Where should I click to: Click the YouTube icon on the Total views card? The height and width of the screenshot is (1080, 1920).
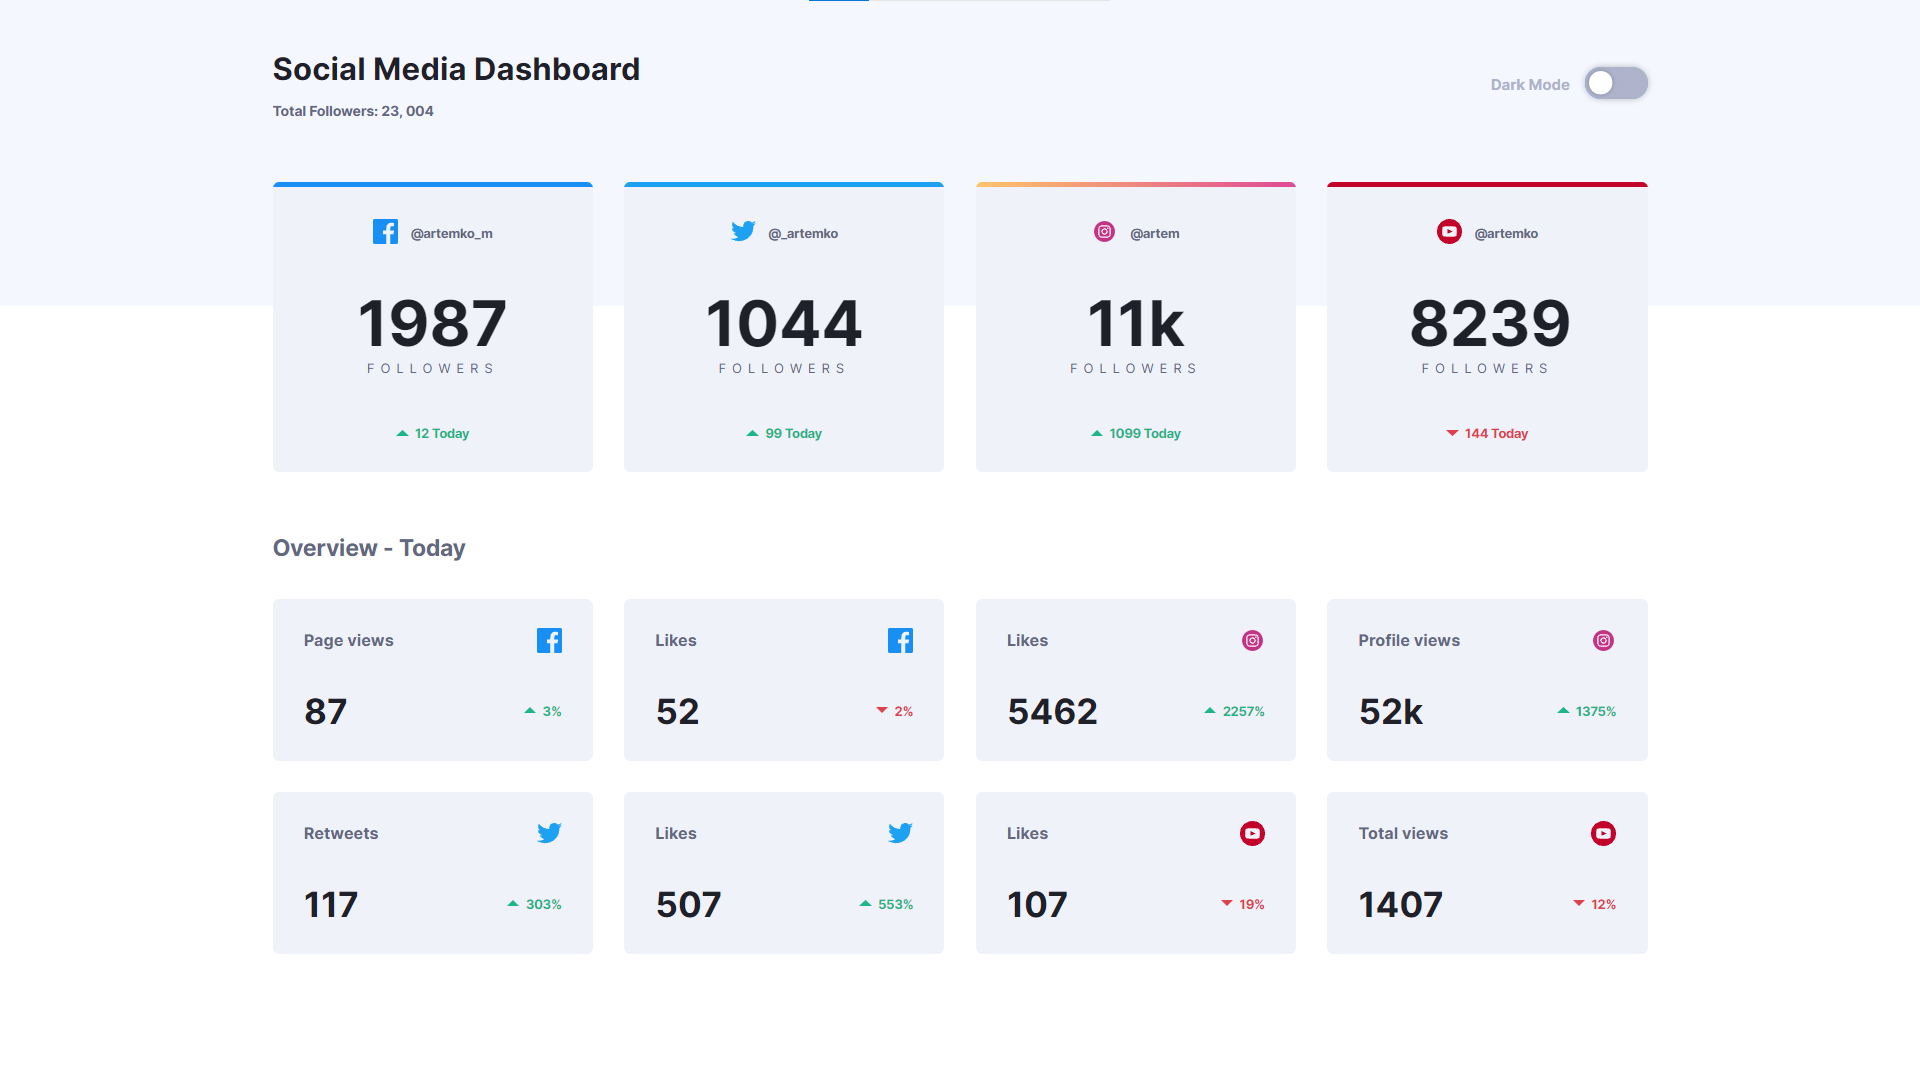(x=1604, y=832)
